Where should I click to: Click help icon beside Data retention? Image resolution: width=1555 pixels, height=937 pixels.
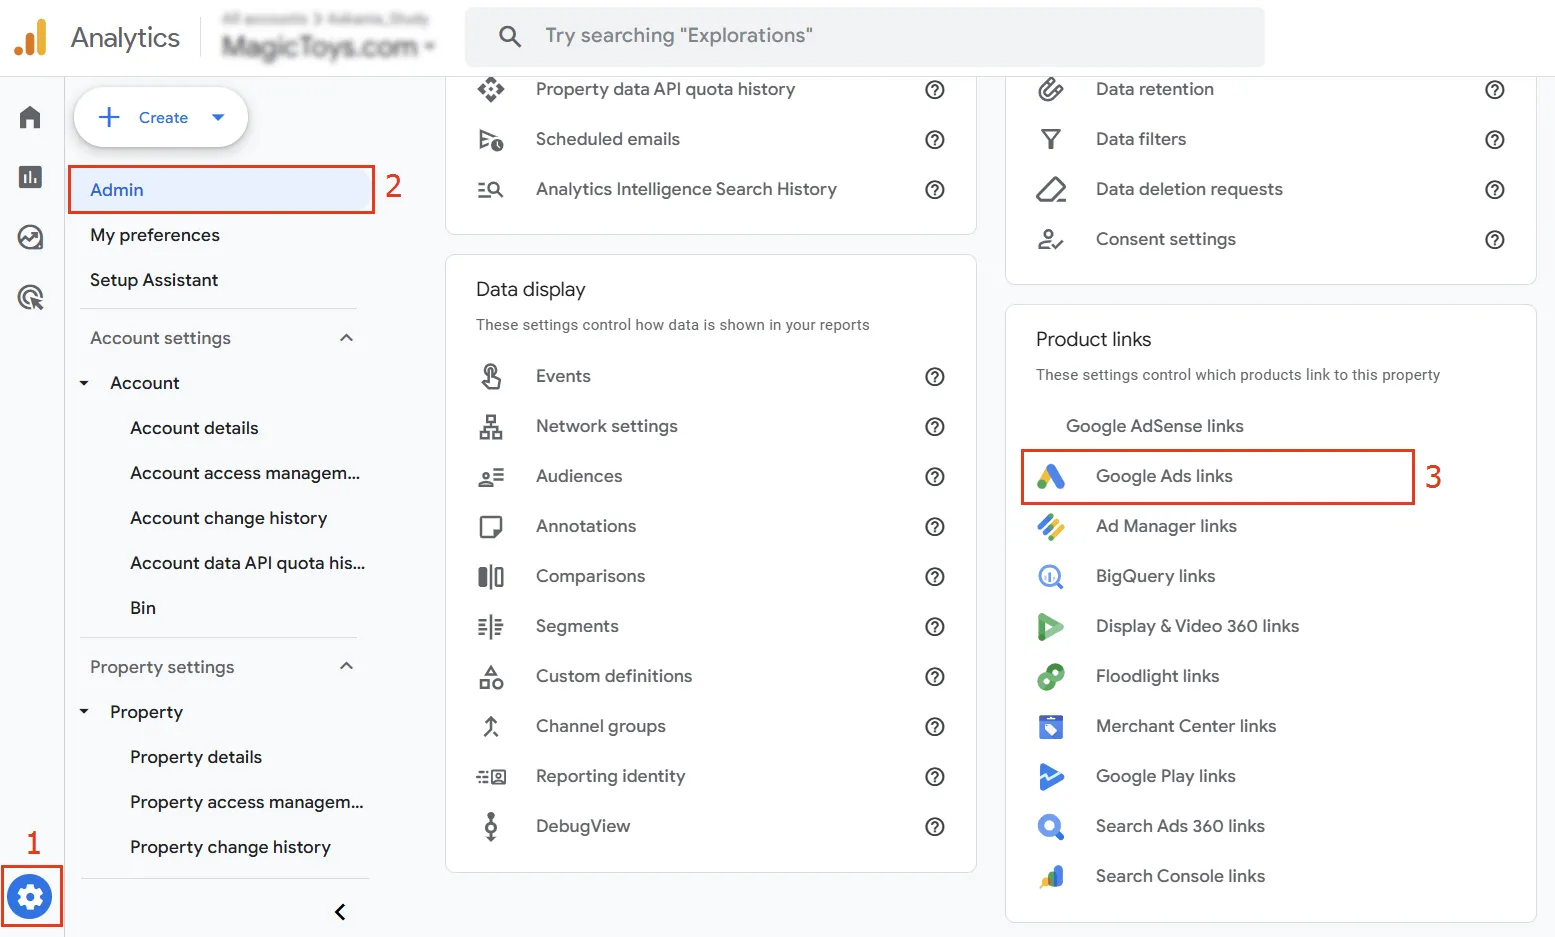pos(1494,90)
